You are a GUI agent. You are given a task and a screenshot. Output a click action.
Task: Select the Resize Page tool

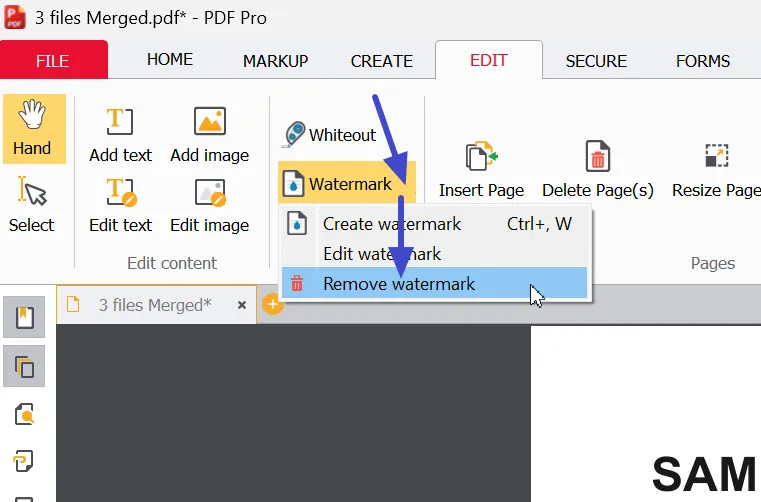pyautogui.click(x=716, y=170)
